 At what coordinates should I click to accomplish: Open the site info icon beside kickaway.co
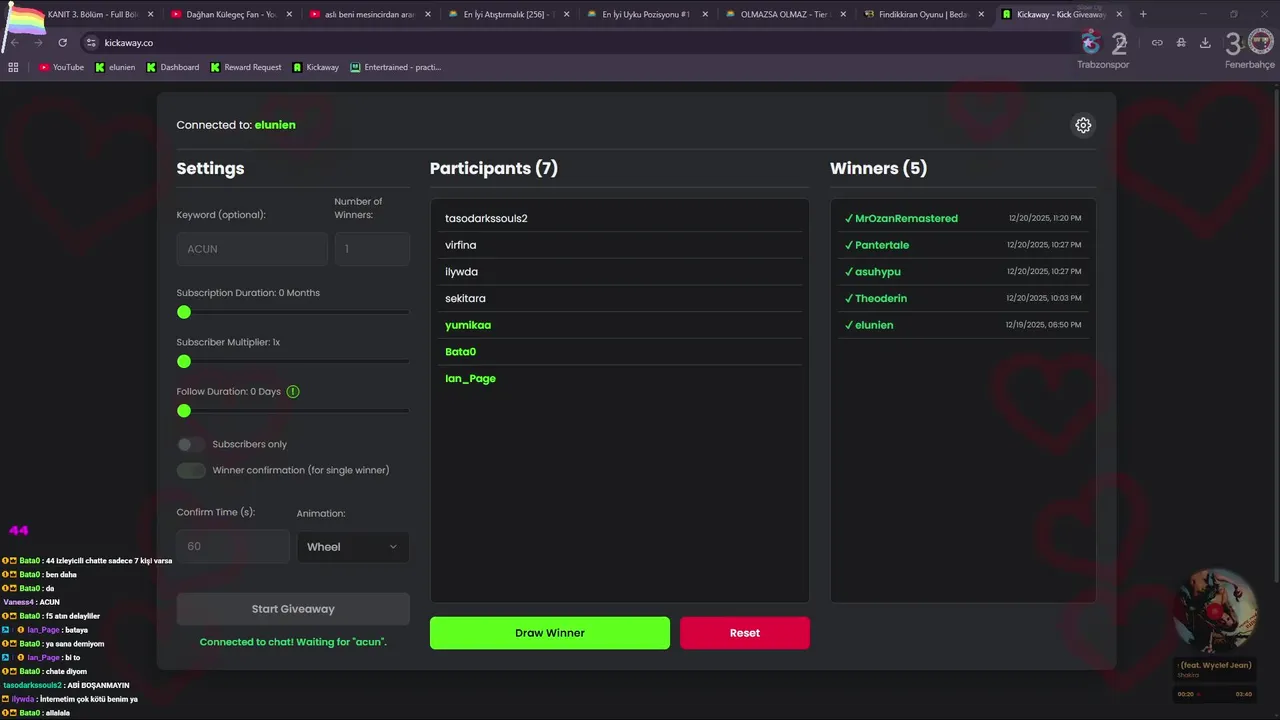click(91, 43)
